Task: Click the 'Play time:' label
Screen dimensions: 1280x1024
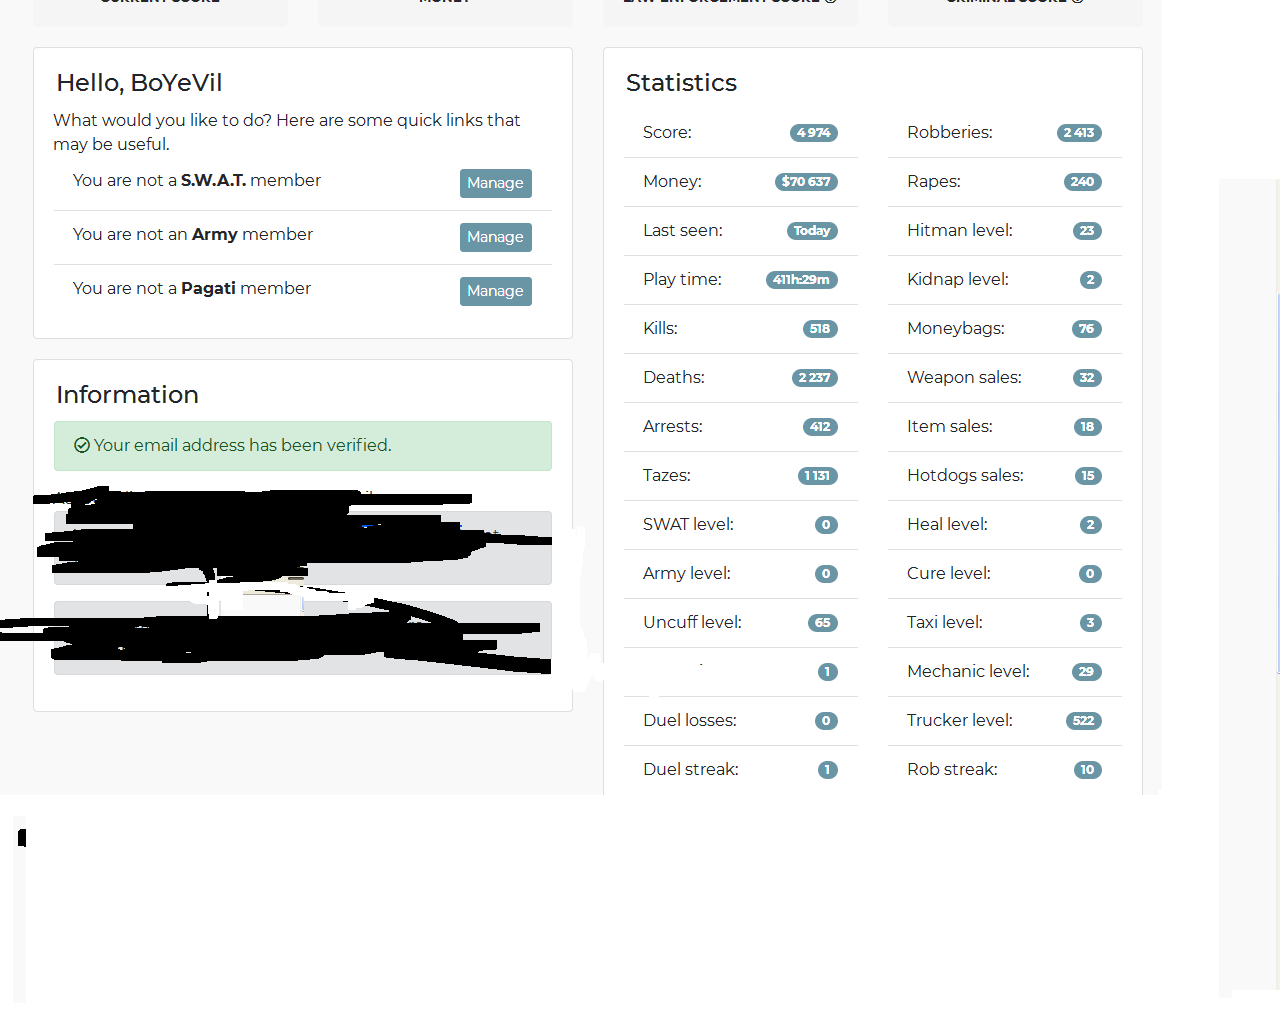Action: [682, 280]
